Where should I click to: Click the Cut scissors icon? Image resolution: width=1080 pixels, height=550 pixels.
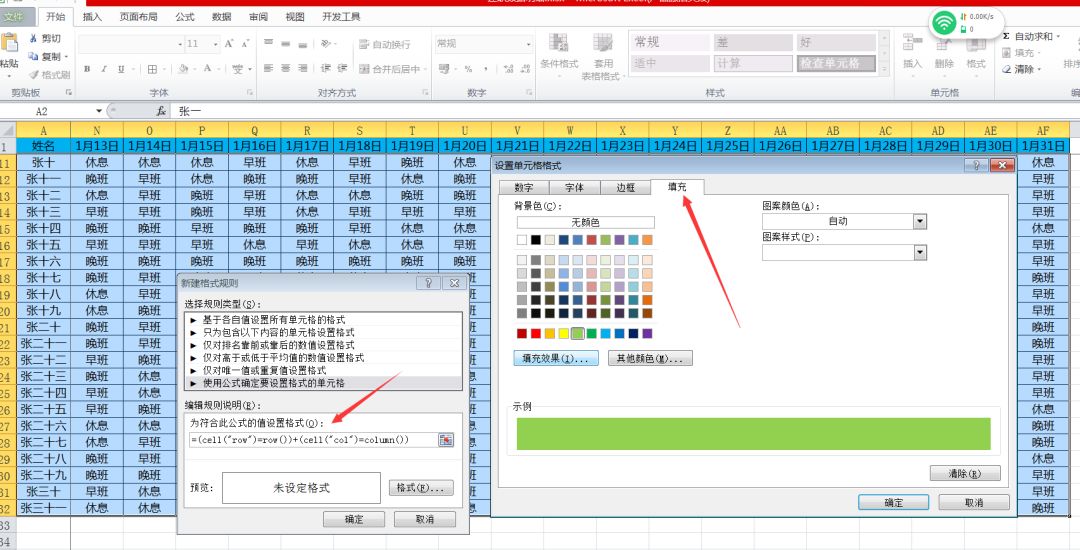(33, 39)
